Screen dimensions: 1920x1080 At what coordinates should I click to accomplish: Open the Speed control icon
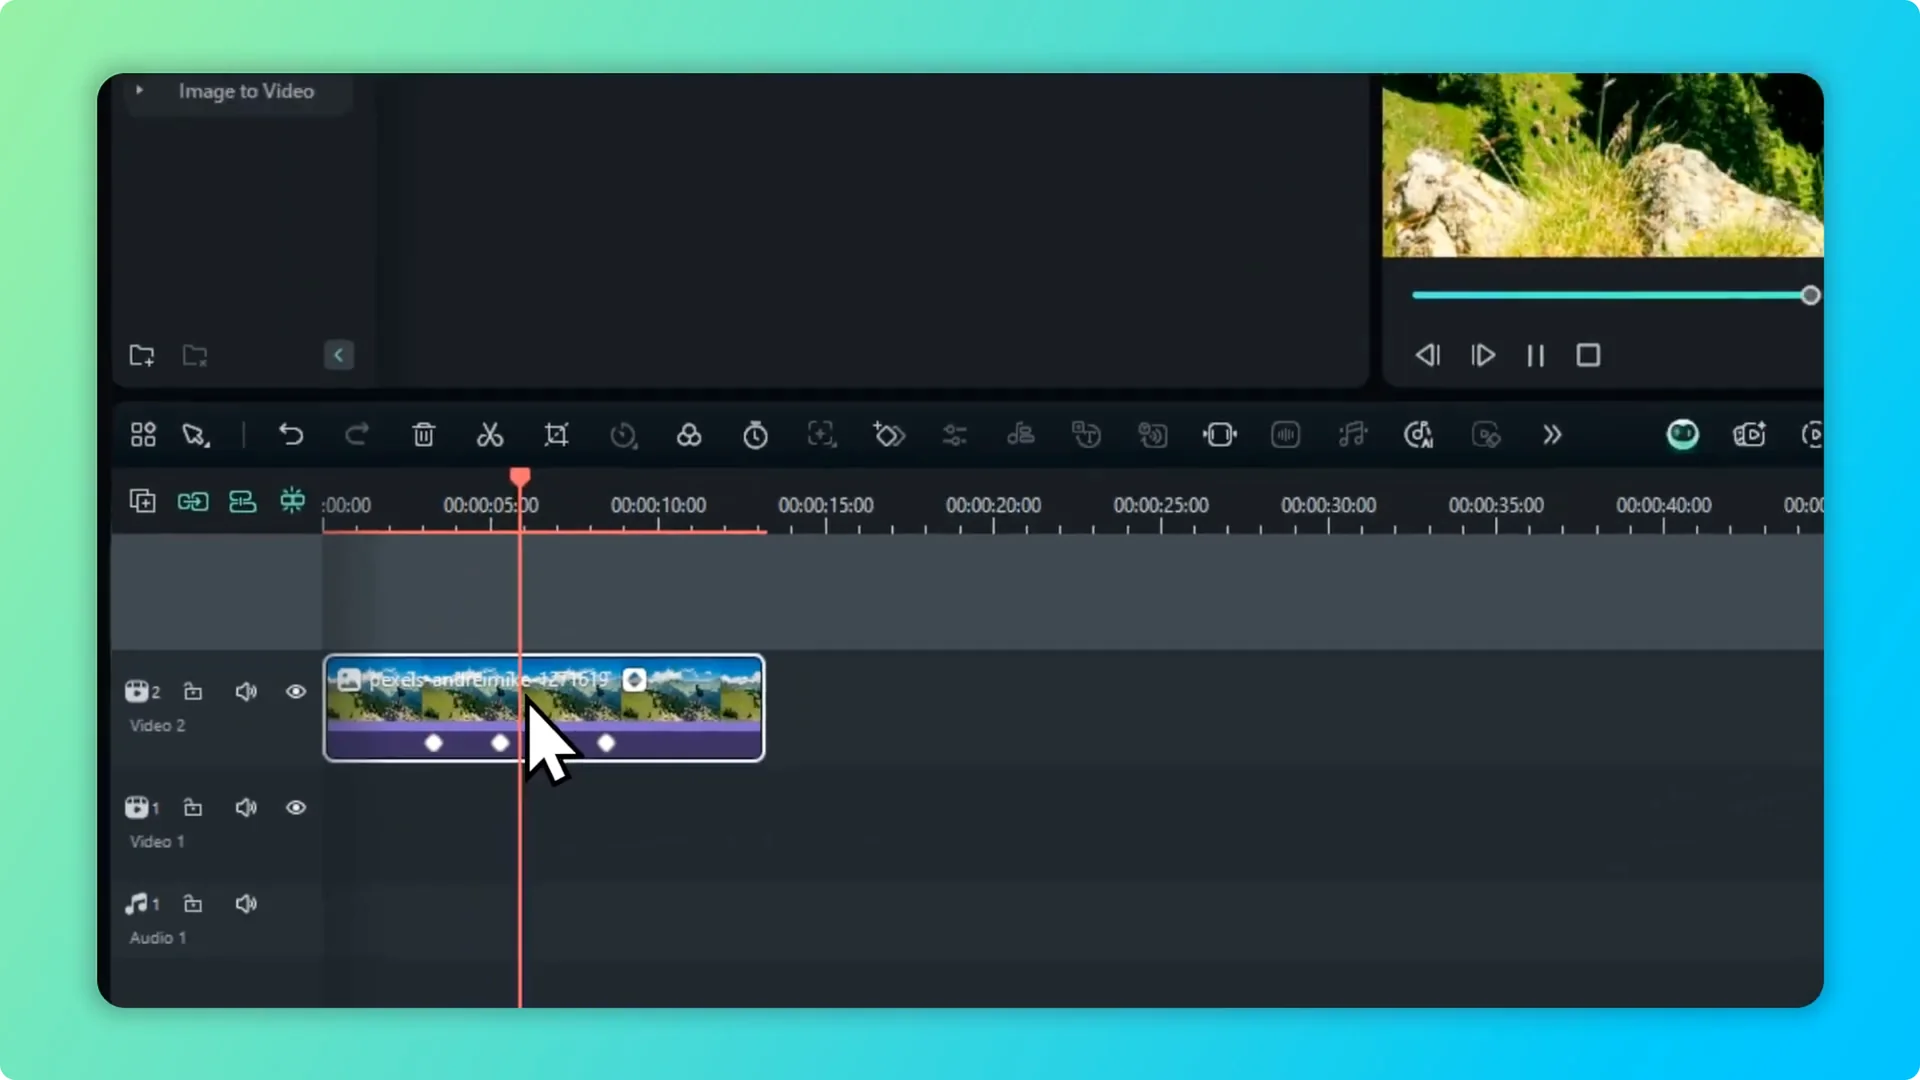click(x=623, y=435)
